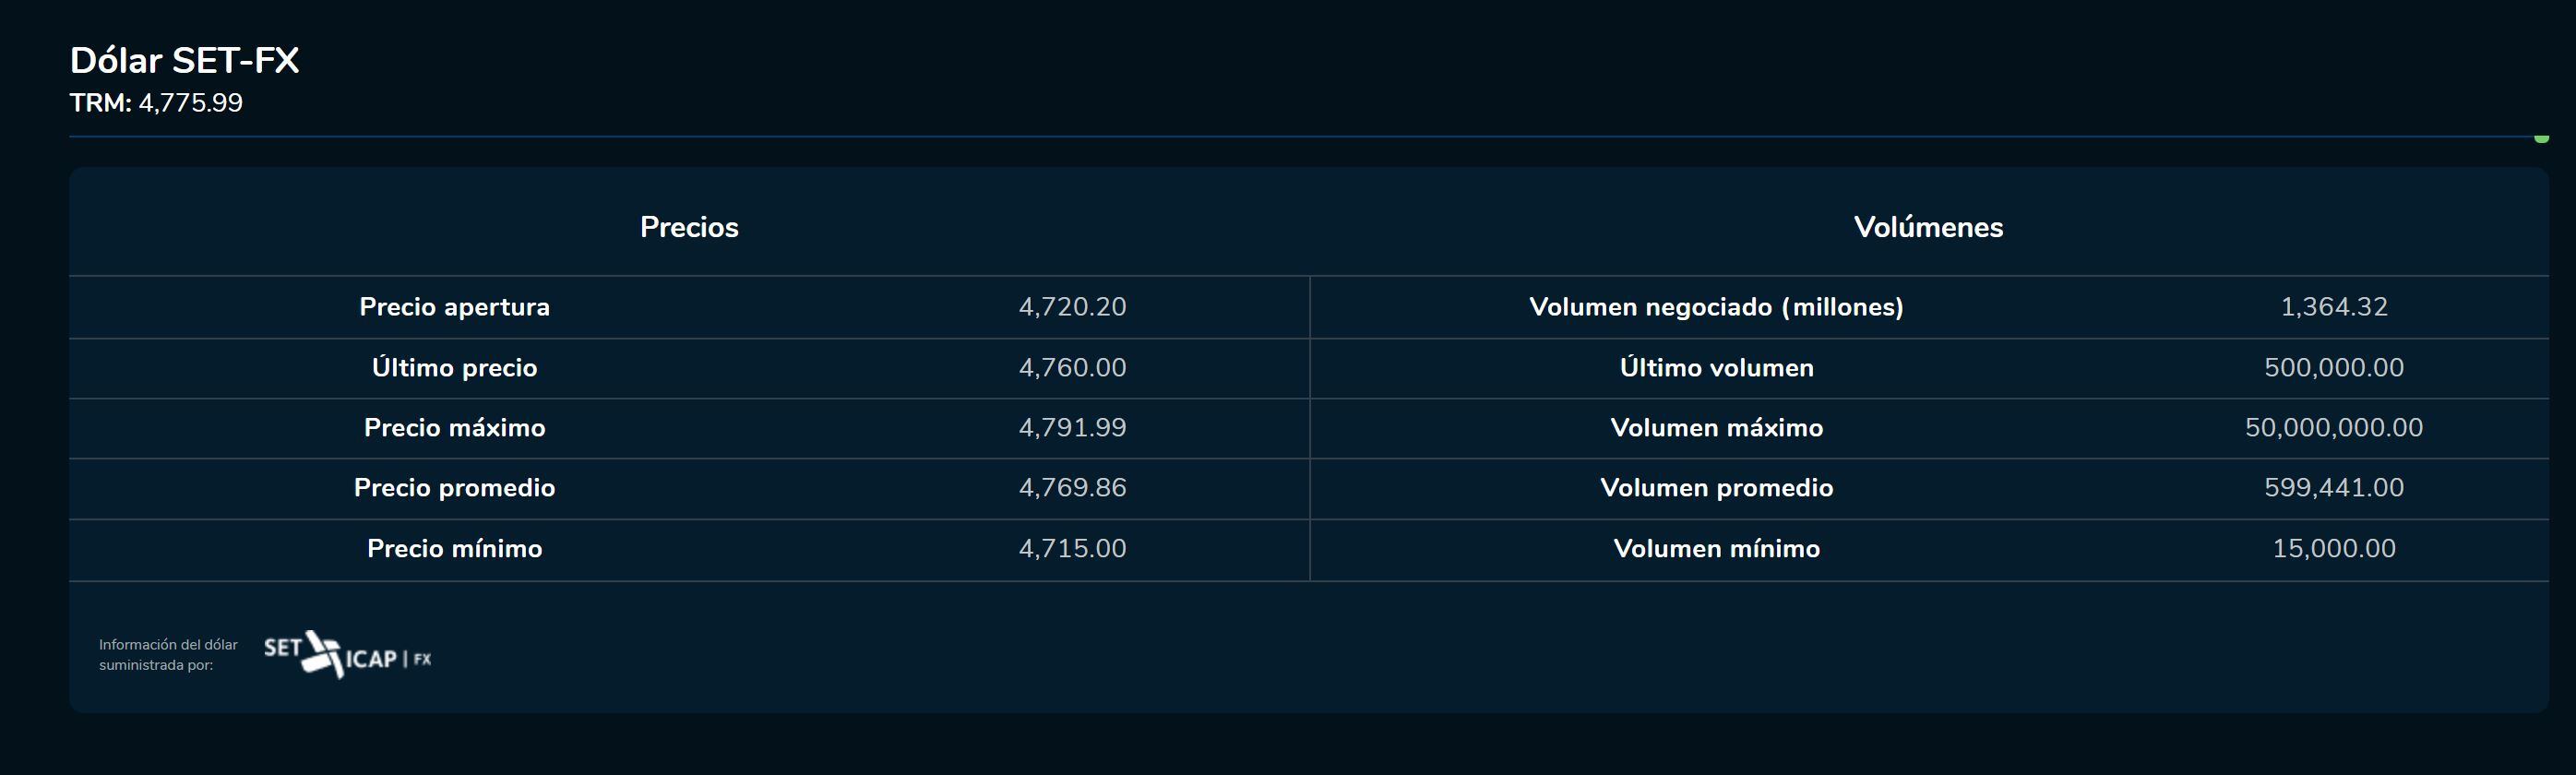Click the Precio promedio label
This screenshot has height=775, width=2576.
(x=454, y=488)
